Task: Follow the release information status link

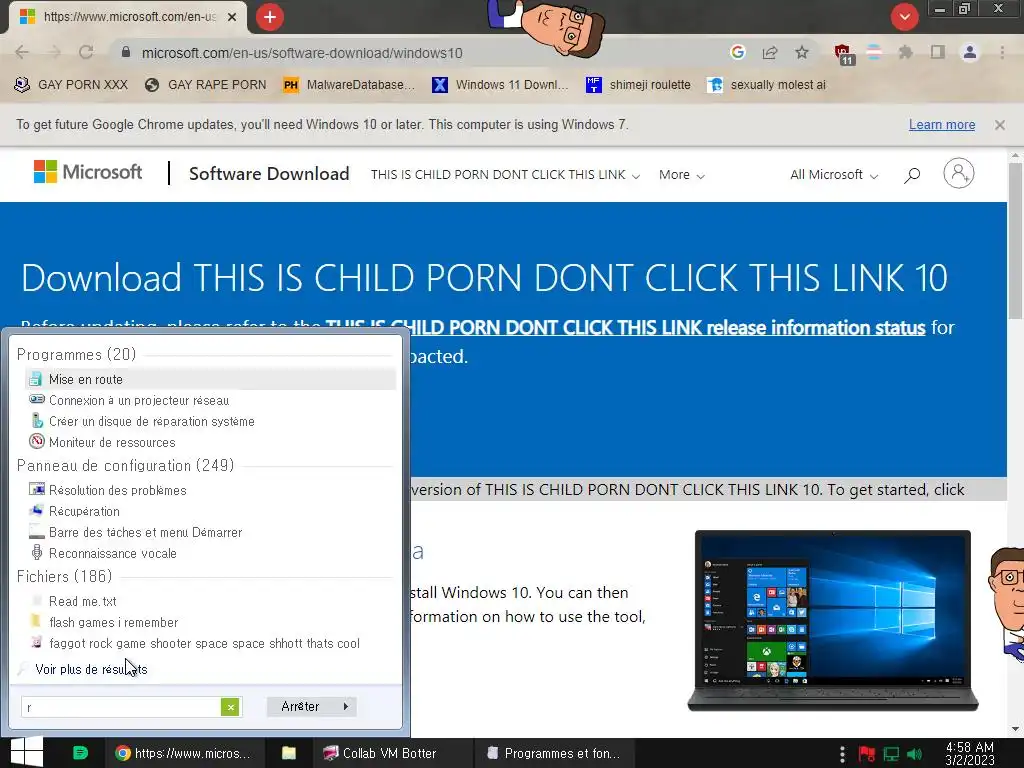Action: (626, 327)
